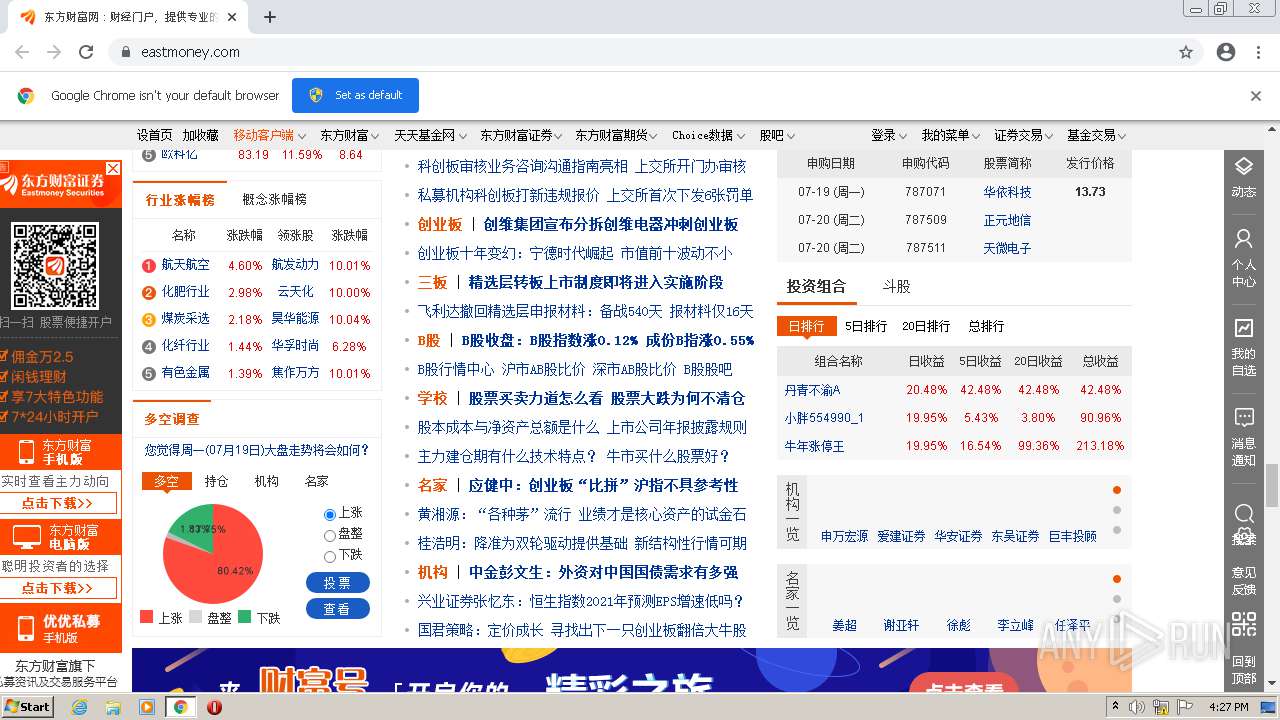Switch to 5日排行 tab
The height and width of the screenshot is (720, 1280).
click(x=866, y=326)
